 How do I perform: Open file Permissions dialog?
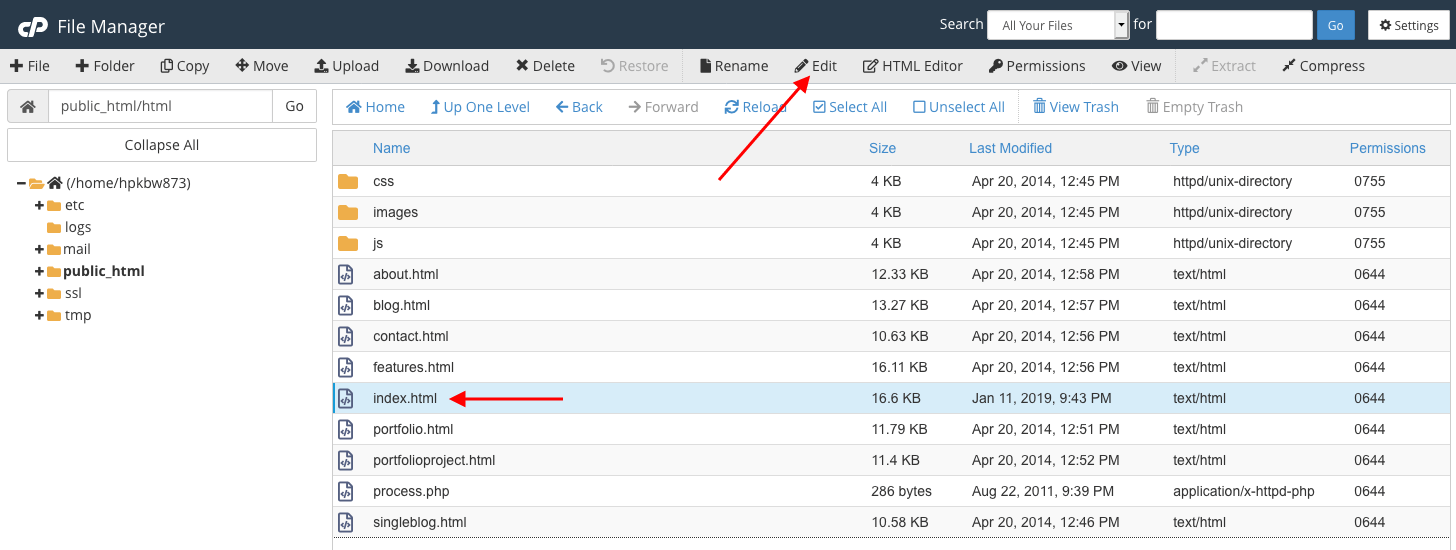pos(1037,66)
